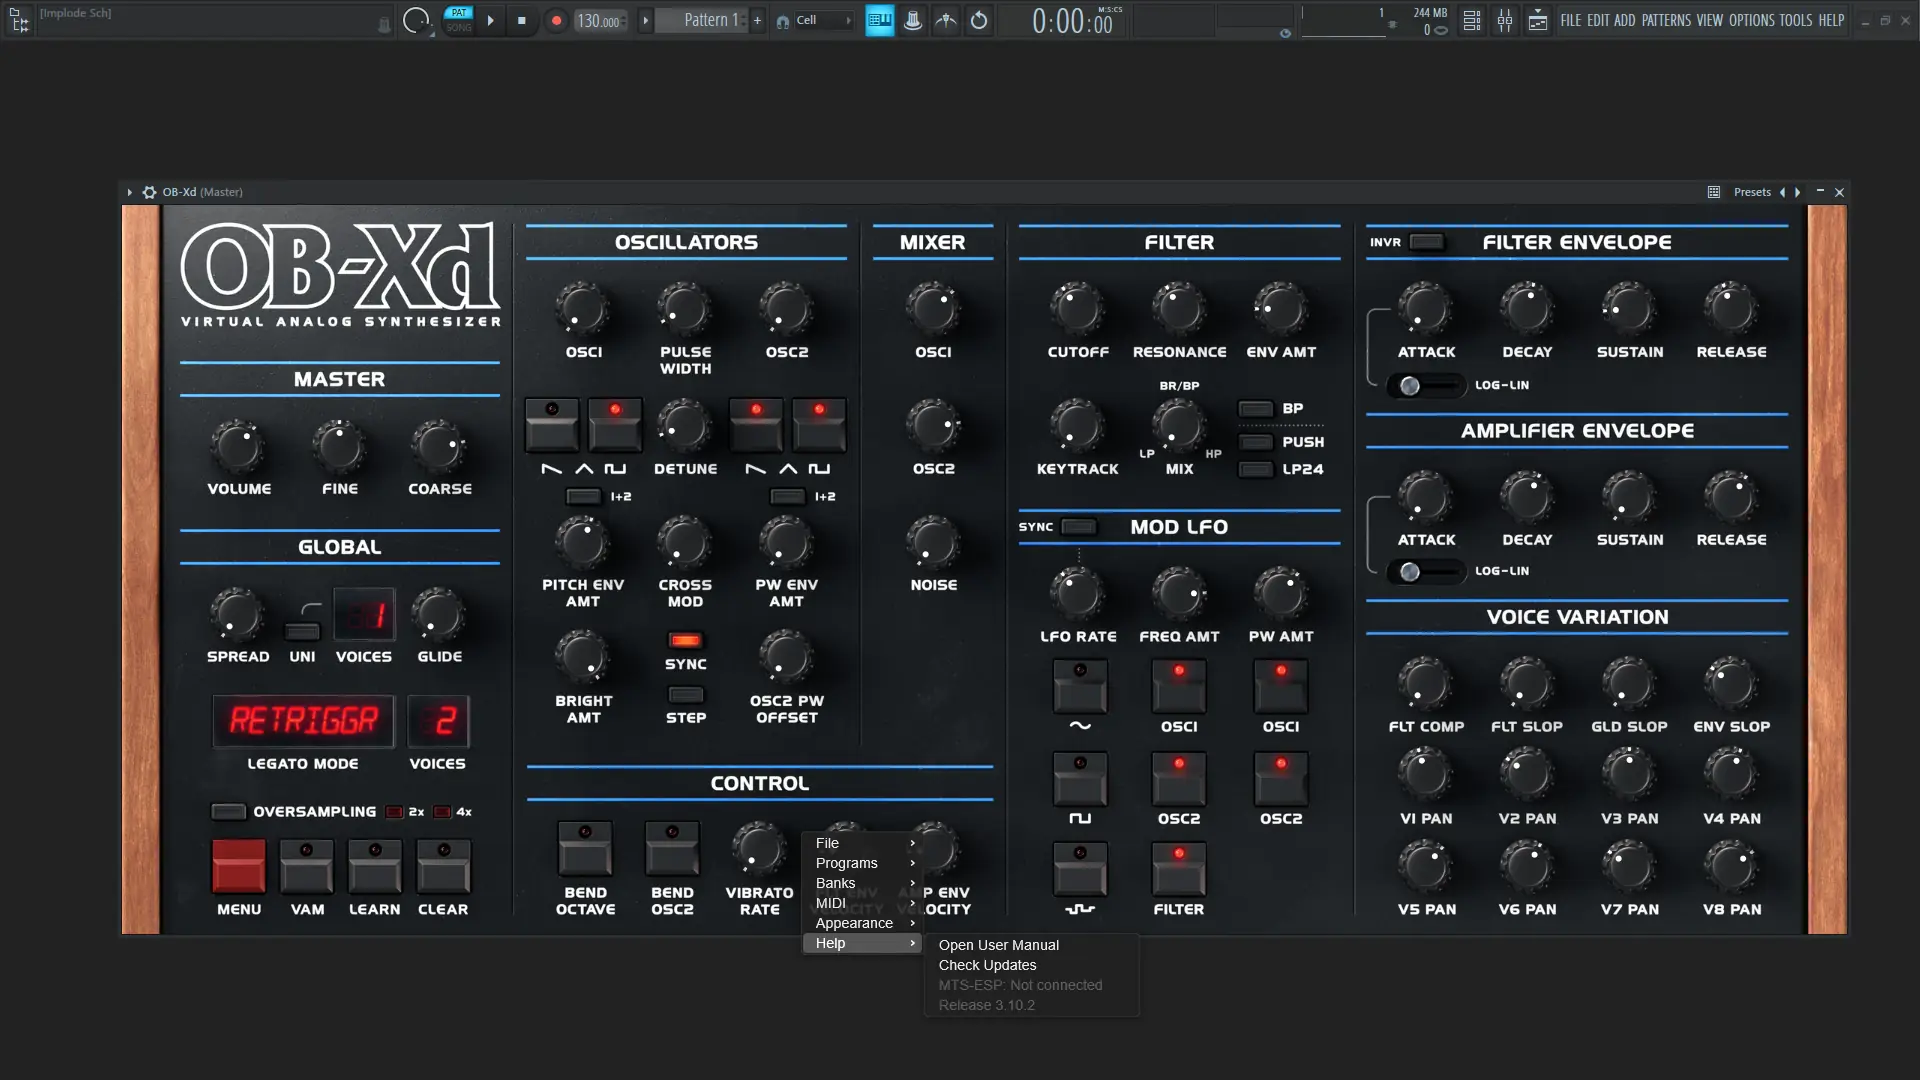Viewport: 1920px width, 1080px height.
Task: Click the red MENU button
Action: pos(238,866)
